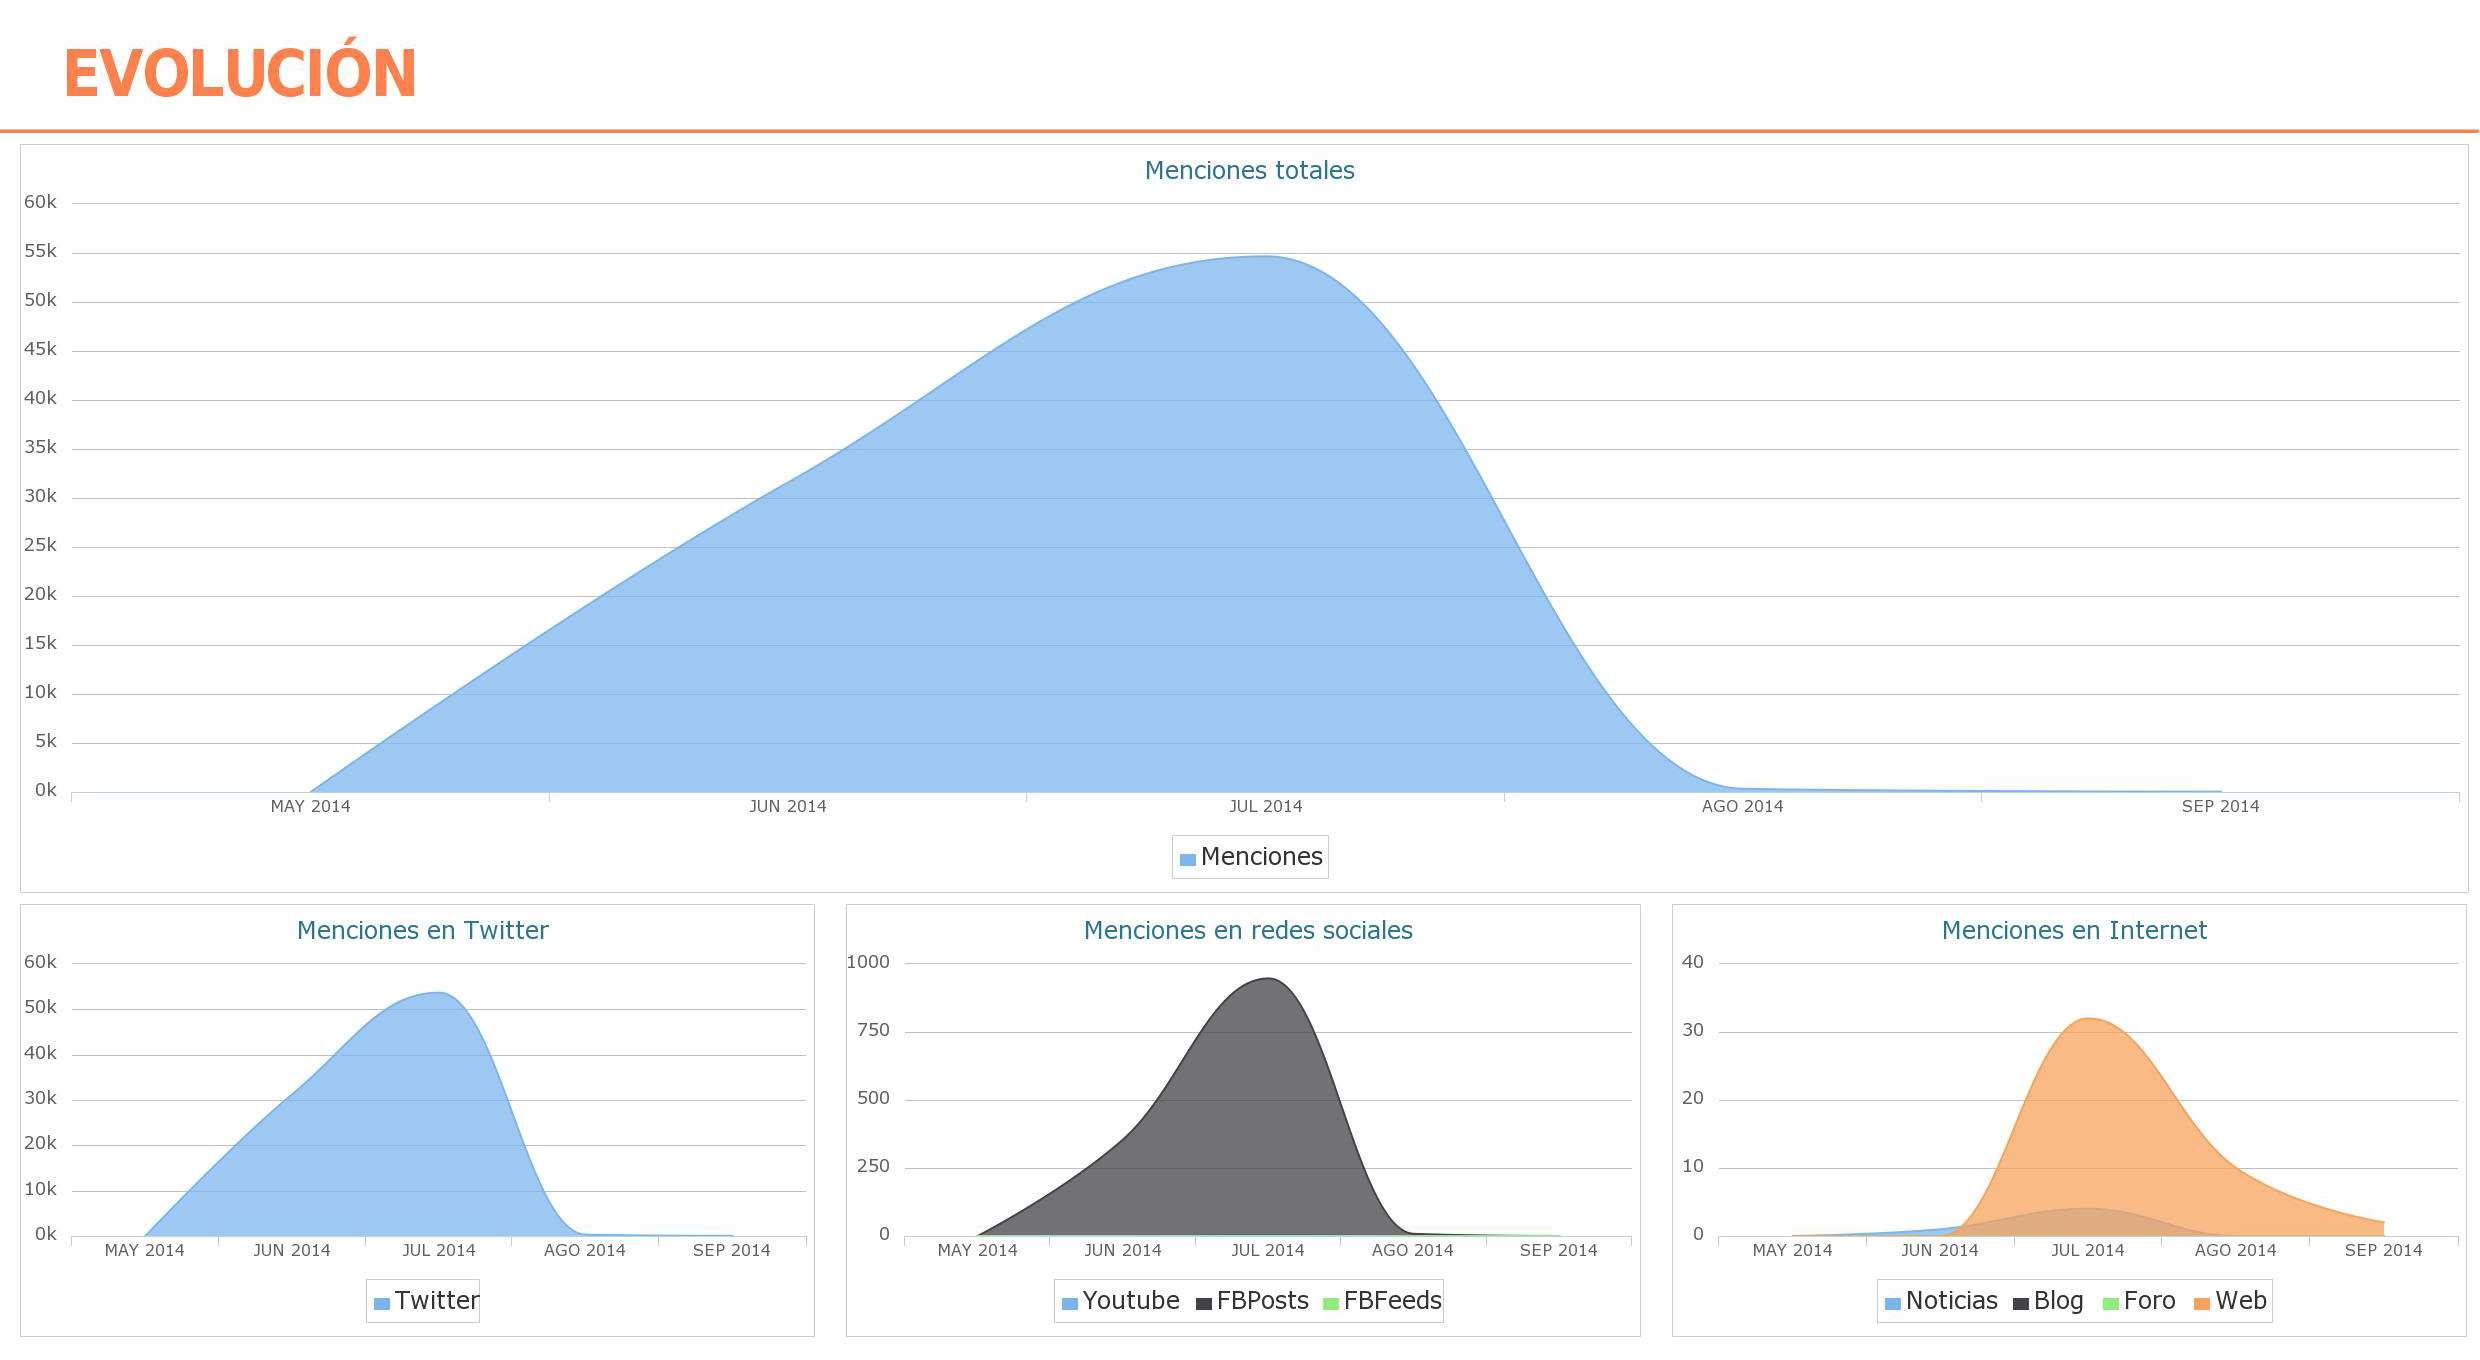Toggle the Menciones legend entry
The image size is (2480, 1360).
click(1251, 857)
